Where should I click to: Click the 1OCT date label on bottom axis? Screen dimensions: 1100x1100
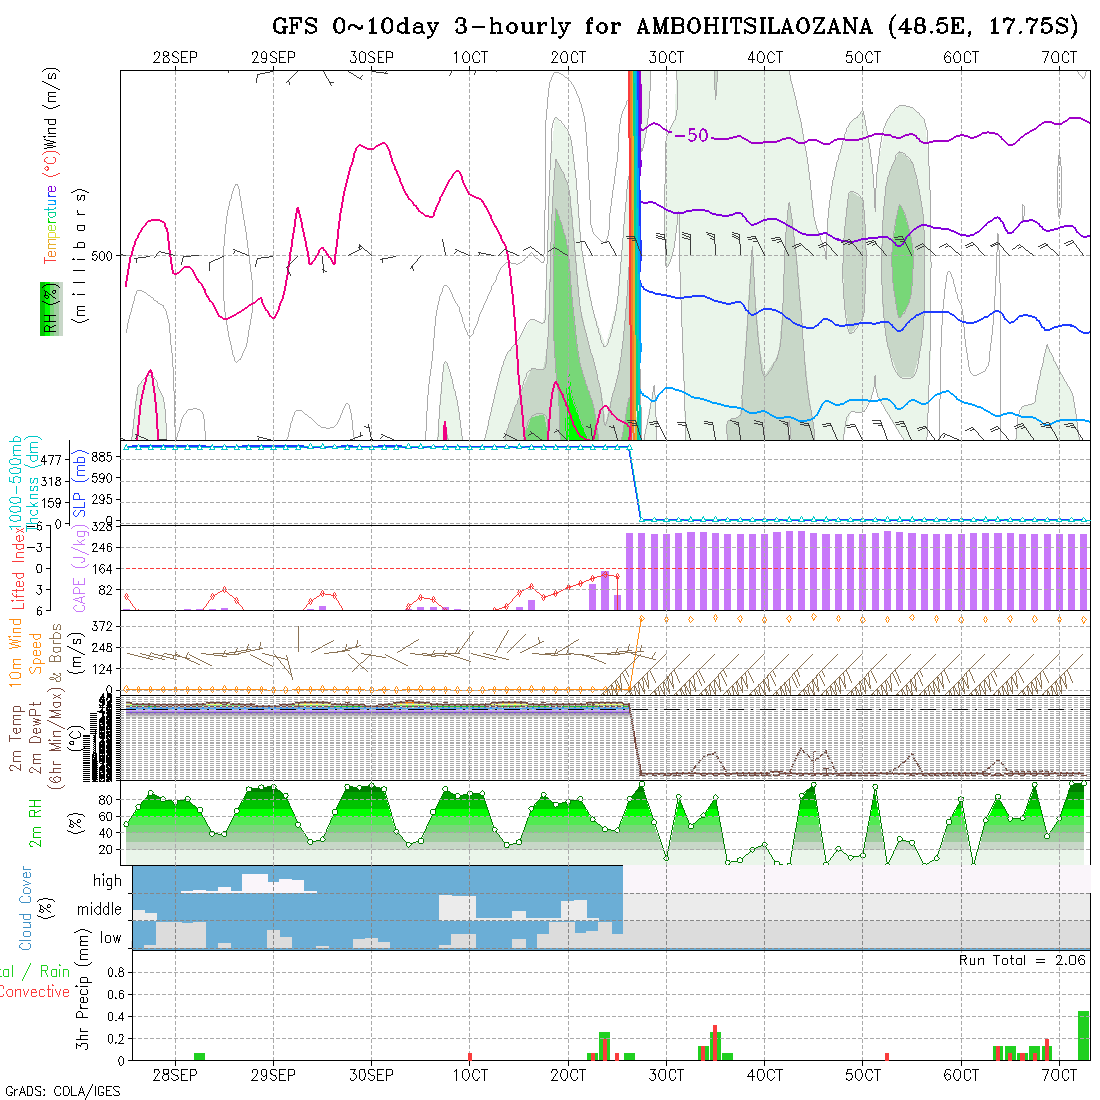pyautogui.click(x=469, y=1075)
